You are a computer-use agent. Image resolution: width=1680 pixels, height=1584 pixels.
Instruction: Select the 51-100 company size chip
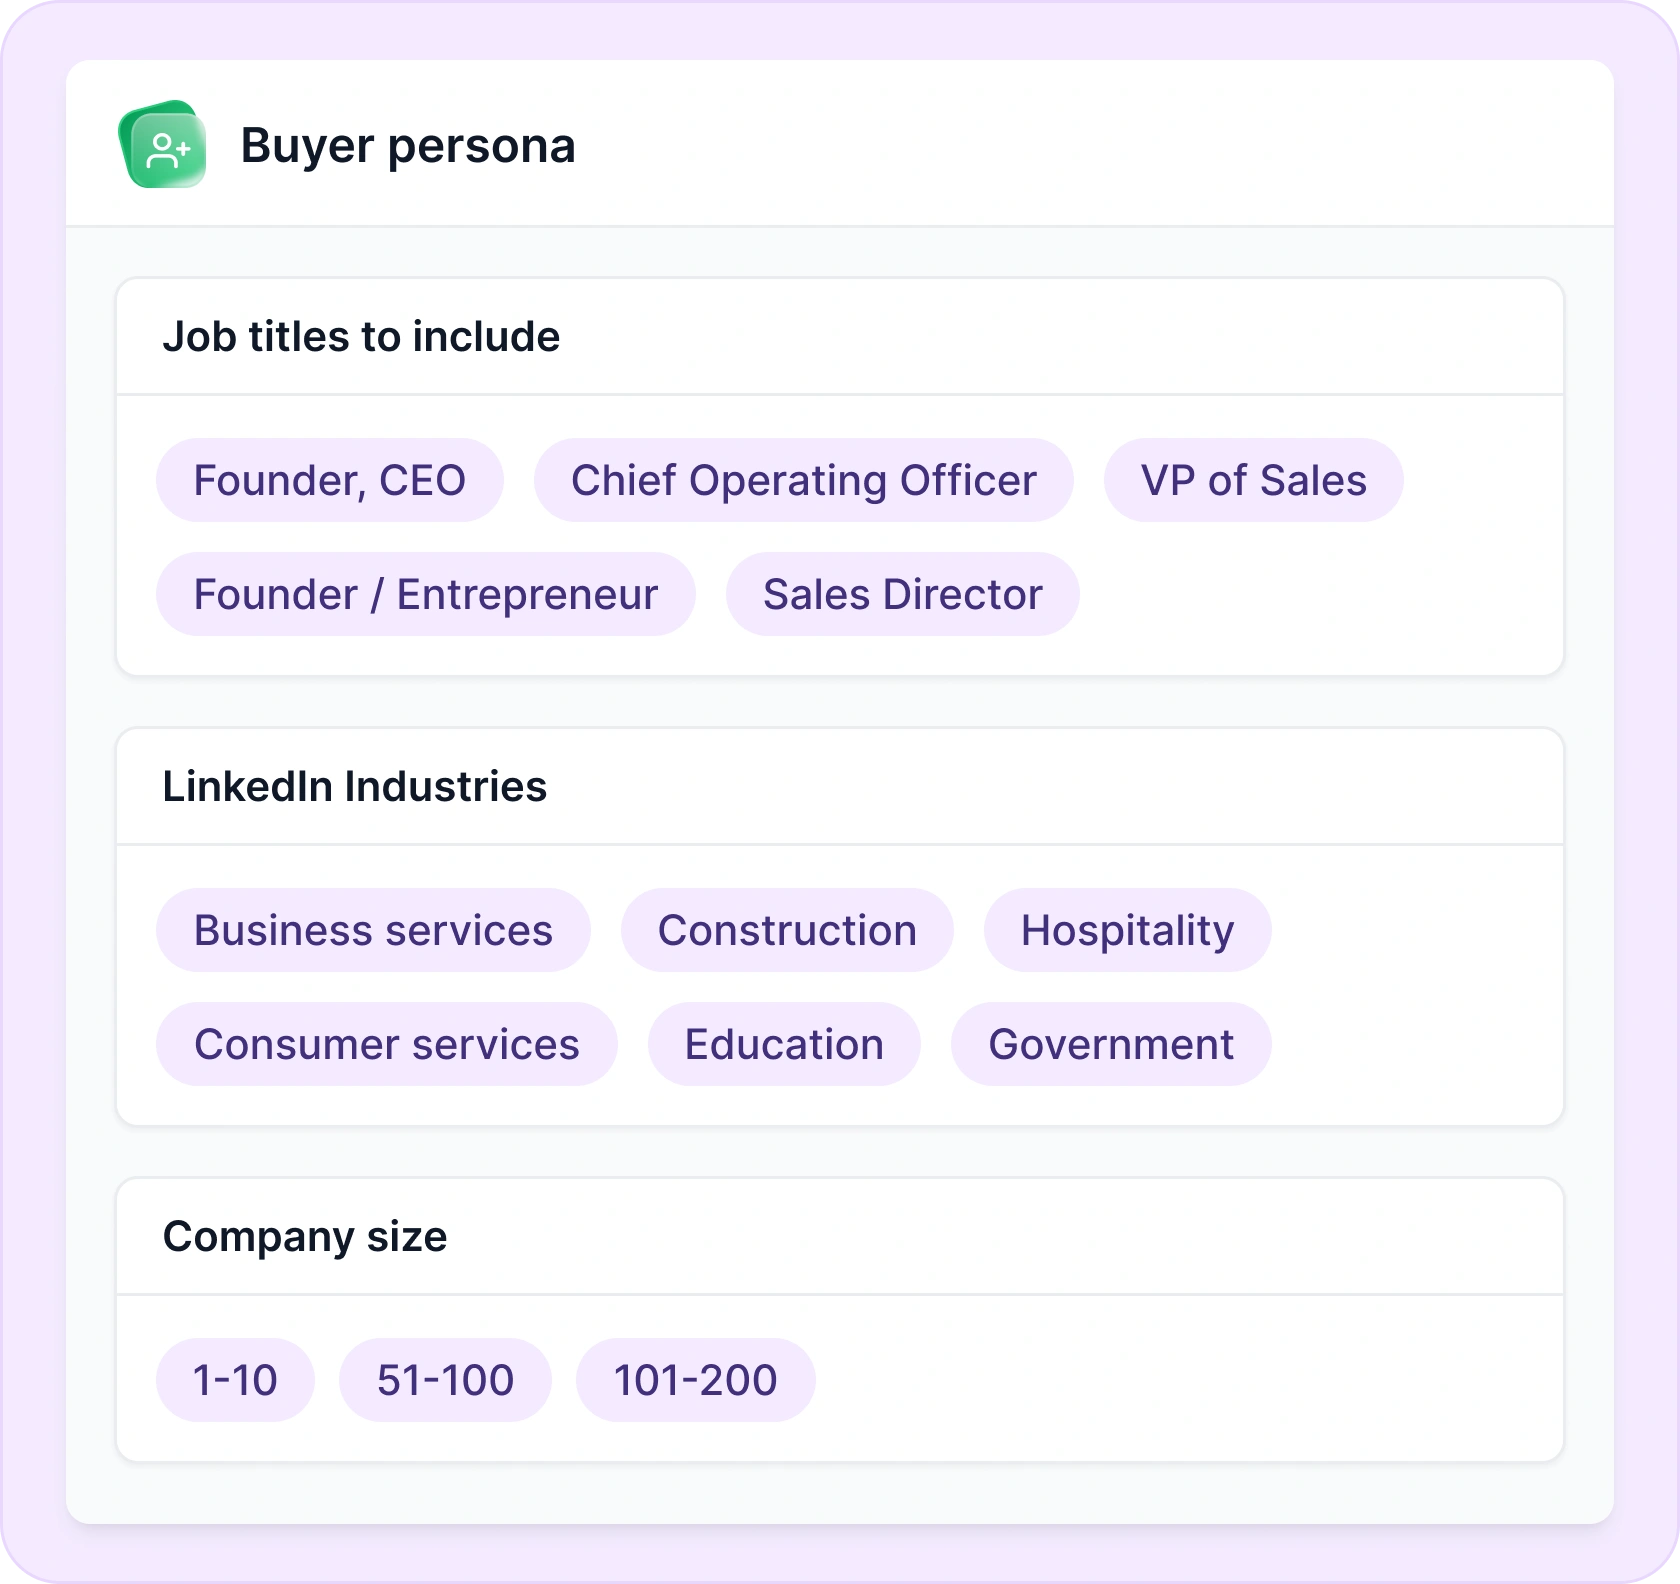pos(445,1380)
